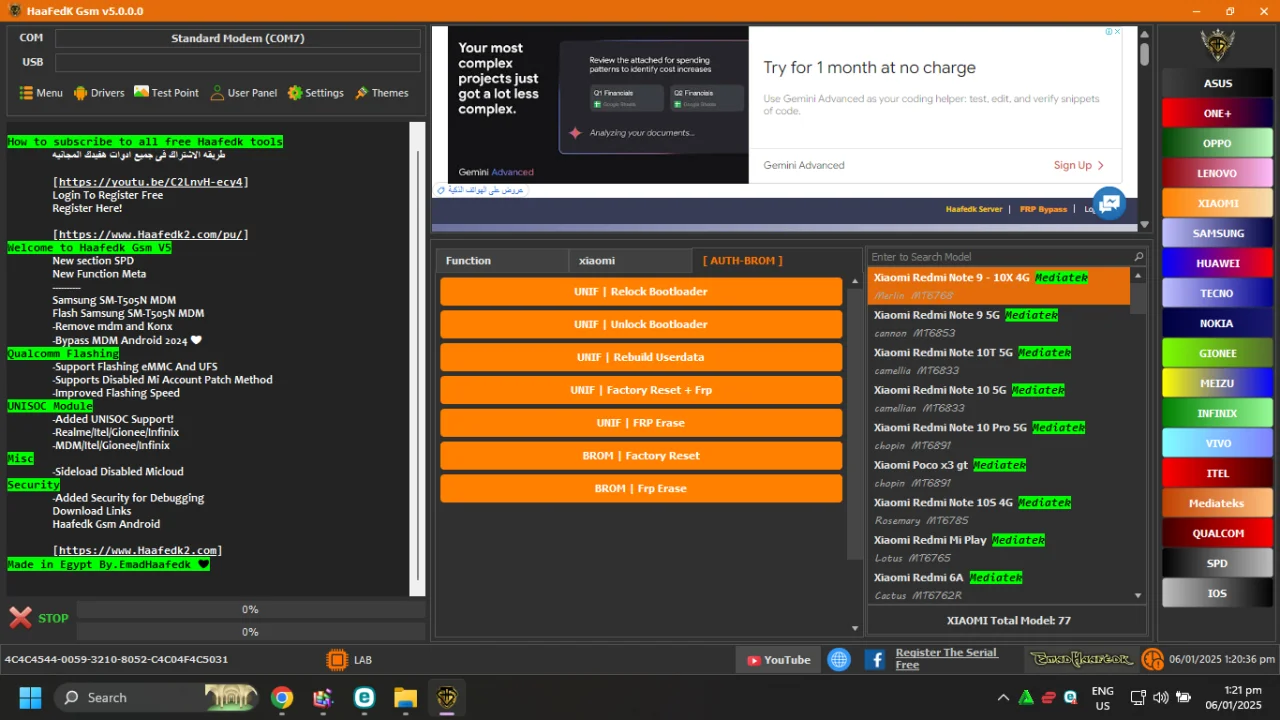The image size is (1280, 720).
Task: Open the Windows Start menu
Action: [30, 697]
